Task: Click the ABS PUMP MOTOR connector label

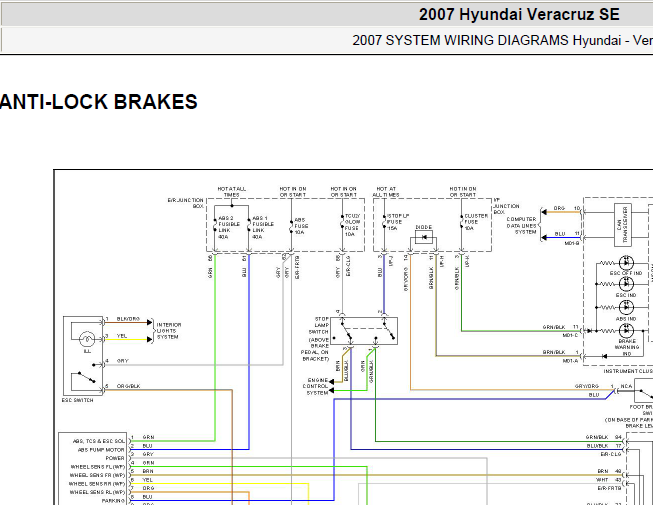Action: tap(101, 450)
